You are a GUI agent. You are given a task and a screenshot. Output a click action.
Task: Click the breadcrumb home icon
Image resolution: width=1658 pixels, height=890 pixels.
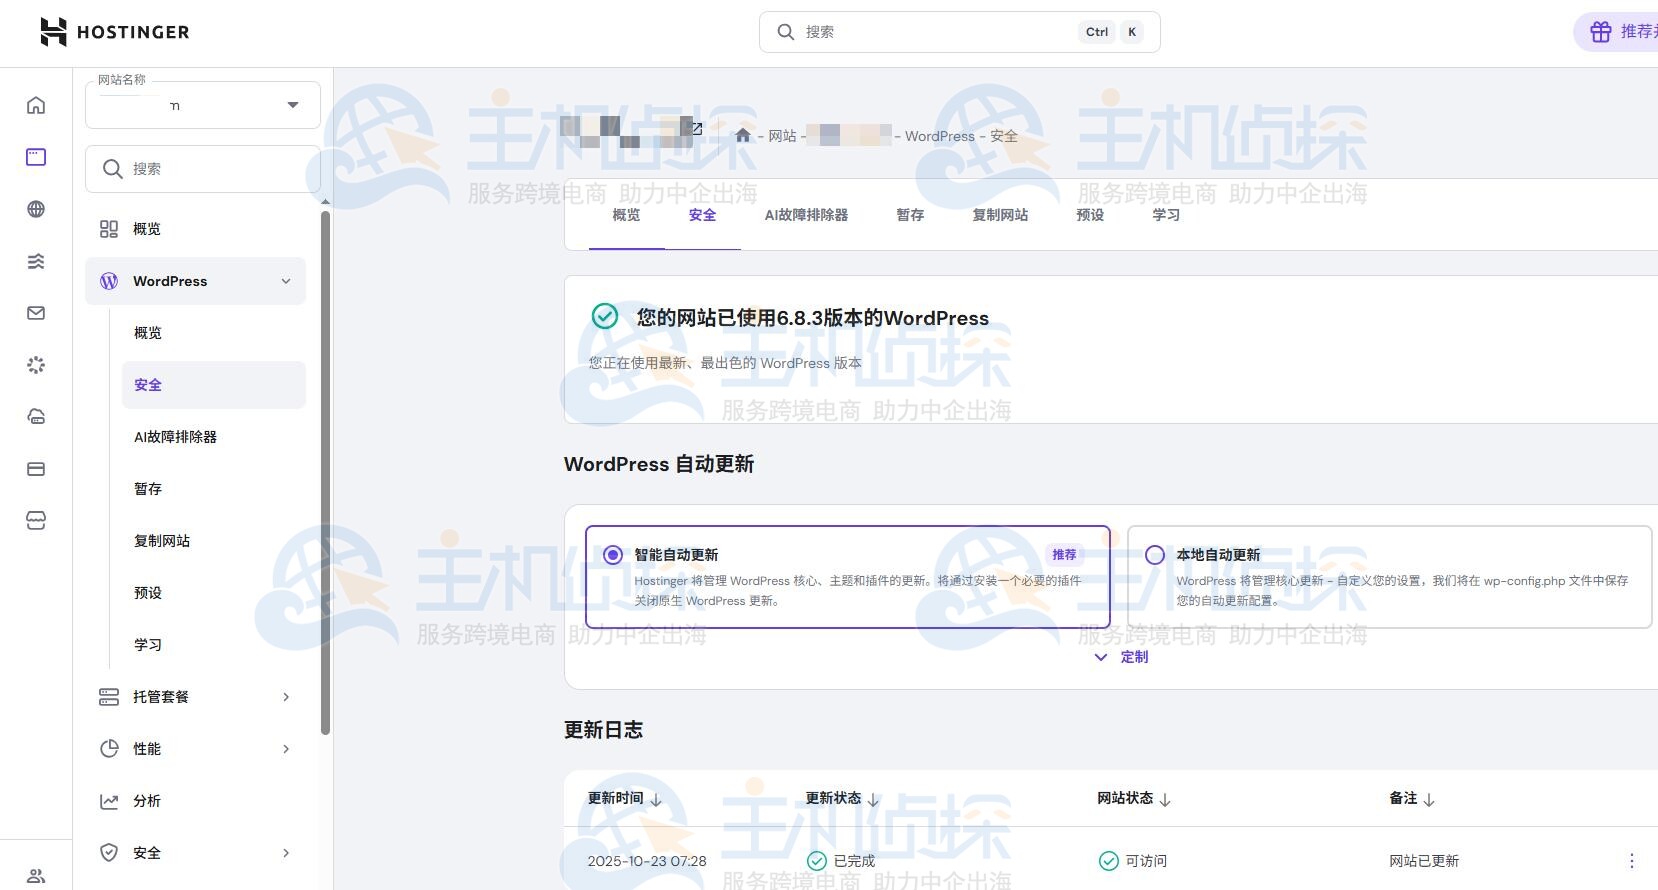pos(743,136)
